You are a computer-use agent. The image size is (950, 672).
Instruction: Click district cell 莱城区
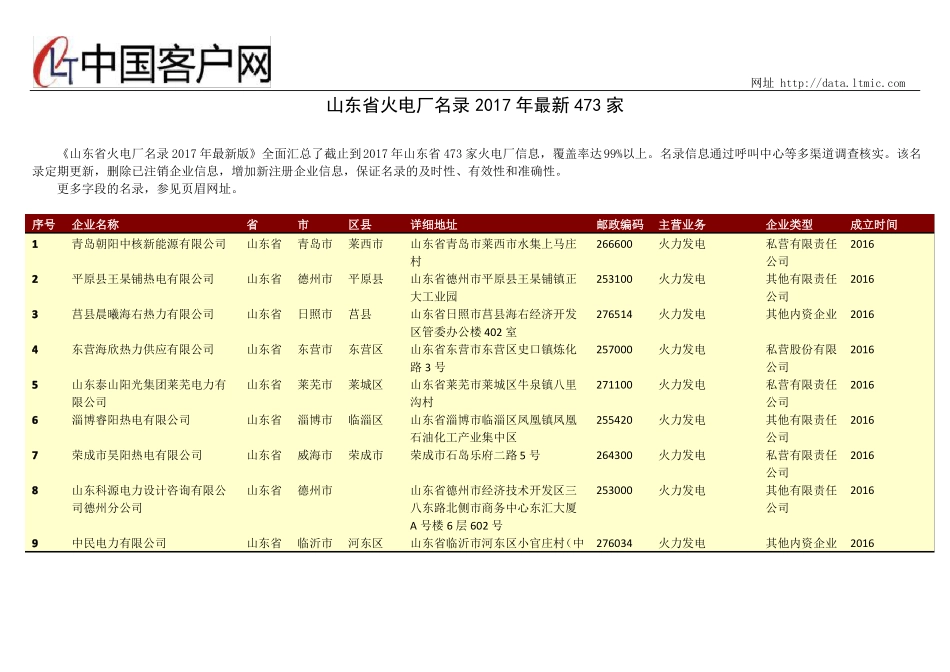click(x=366, y=385)
